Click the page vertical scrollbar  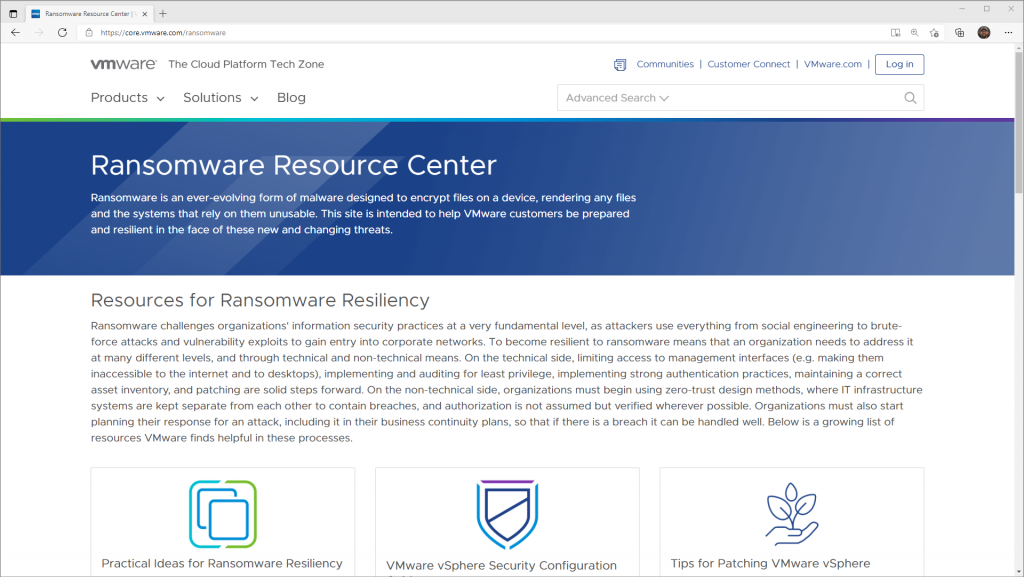point(1019,123)
